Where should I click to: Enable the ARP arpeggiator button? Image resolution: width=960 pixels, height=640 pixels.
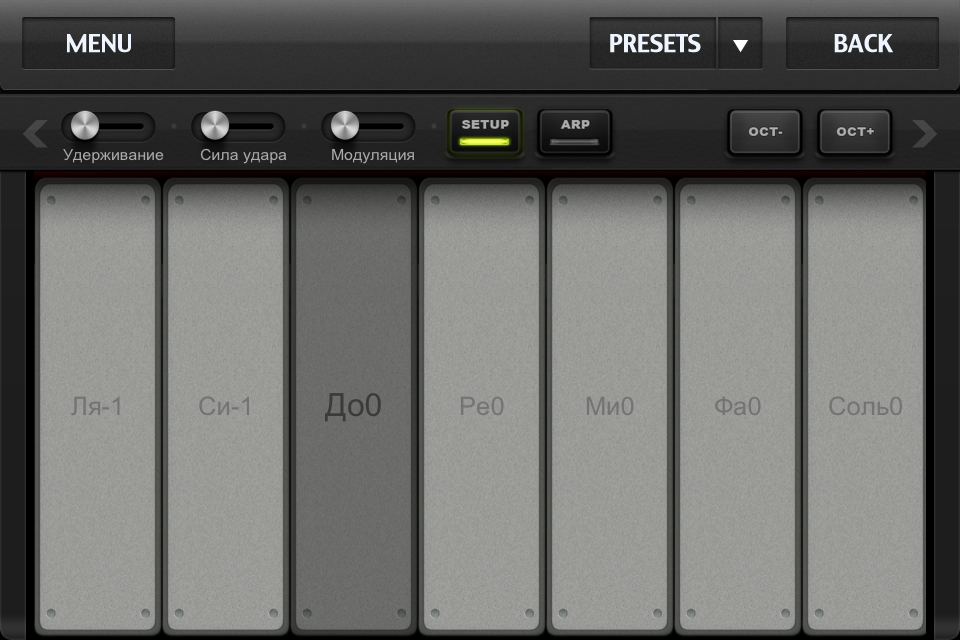(x=575, y=132)
